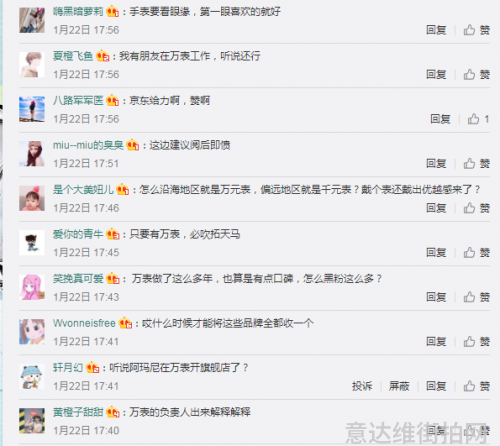Click 是个大美妞儿's avatar thumbnail

tap(32, 199)
